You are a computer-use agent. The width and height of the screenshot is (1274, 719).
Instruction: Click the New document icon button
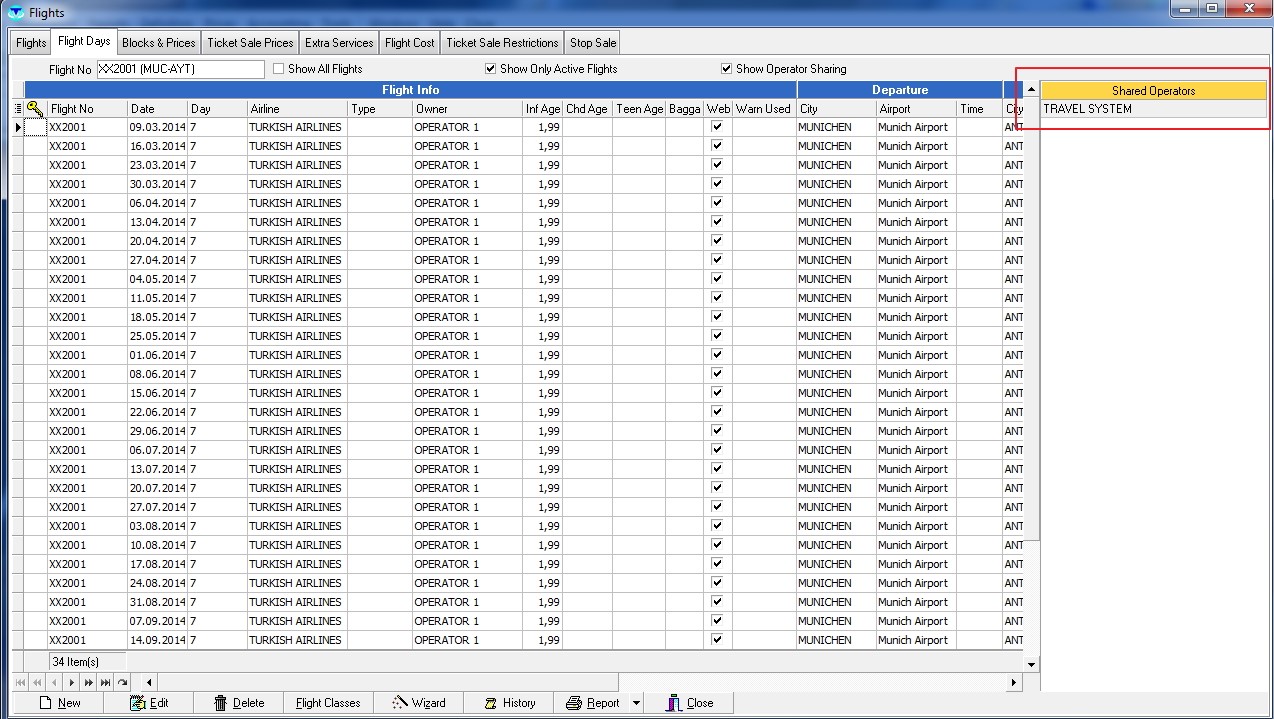coord(45,703)
